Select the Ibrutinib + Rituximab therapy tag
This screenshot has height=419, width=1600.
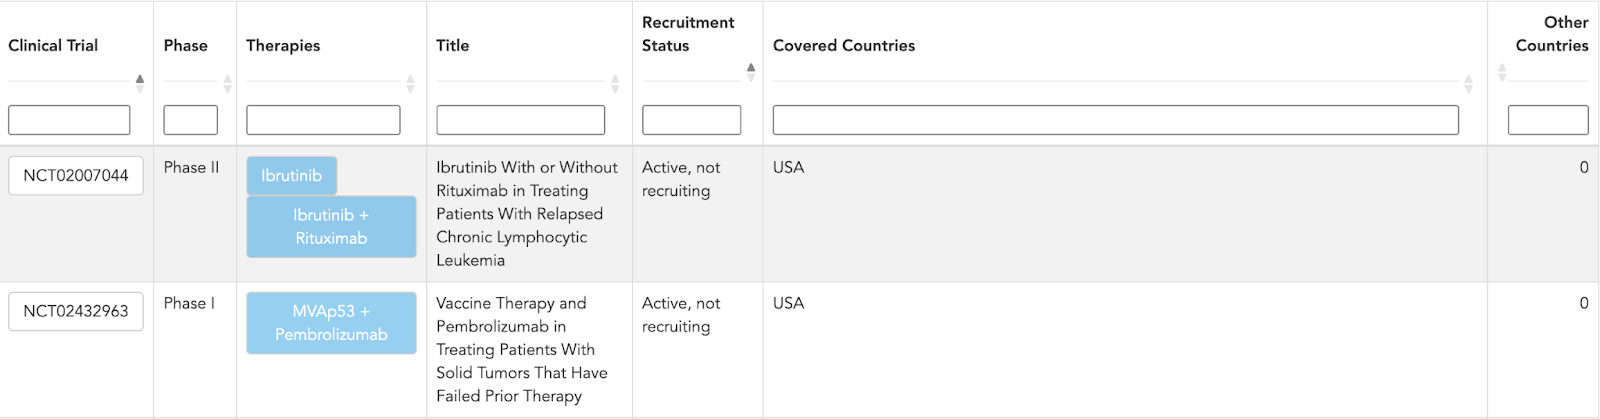pos(331,227)
